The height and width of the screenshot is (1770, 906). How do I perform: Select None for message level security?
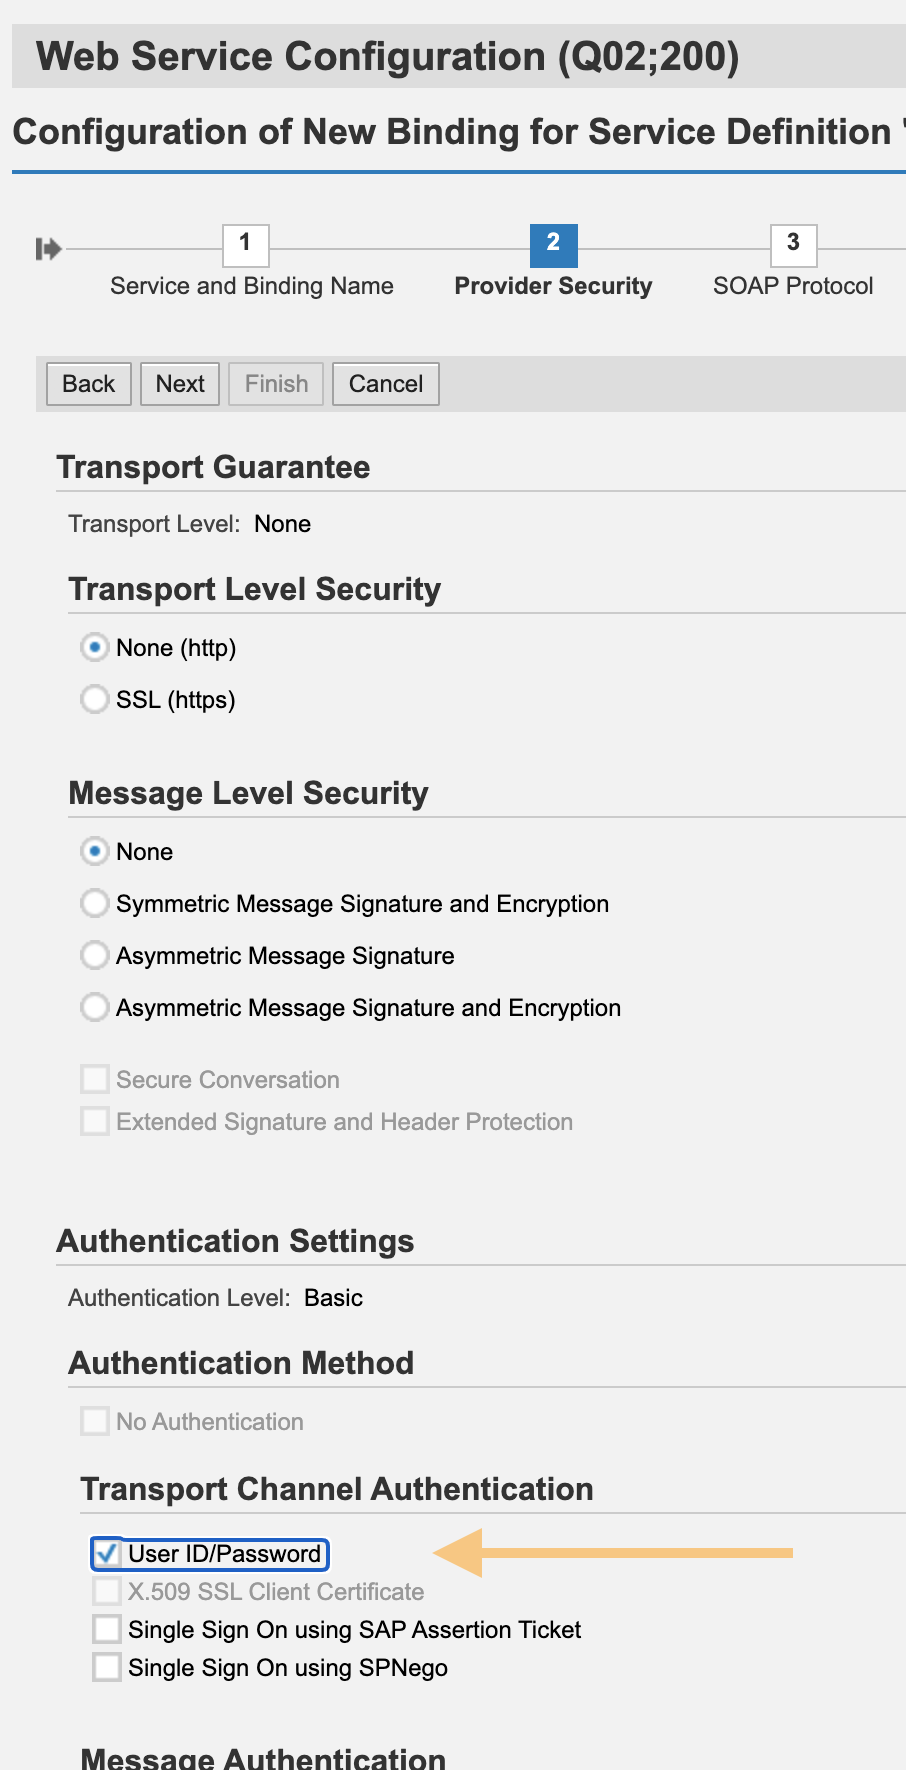[95, 852]
